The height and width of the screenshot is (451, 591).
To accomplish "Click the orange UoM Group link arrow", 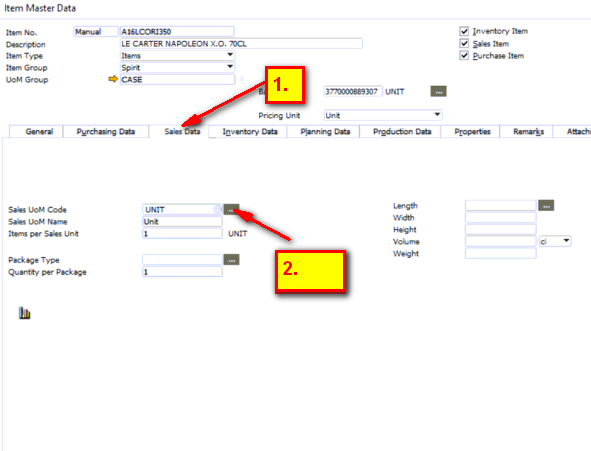I will 113,79.
